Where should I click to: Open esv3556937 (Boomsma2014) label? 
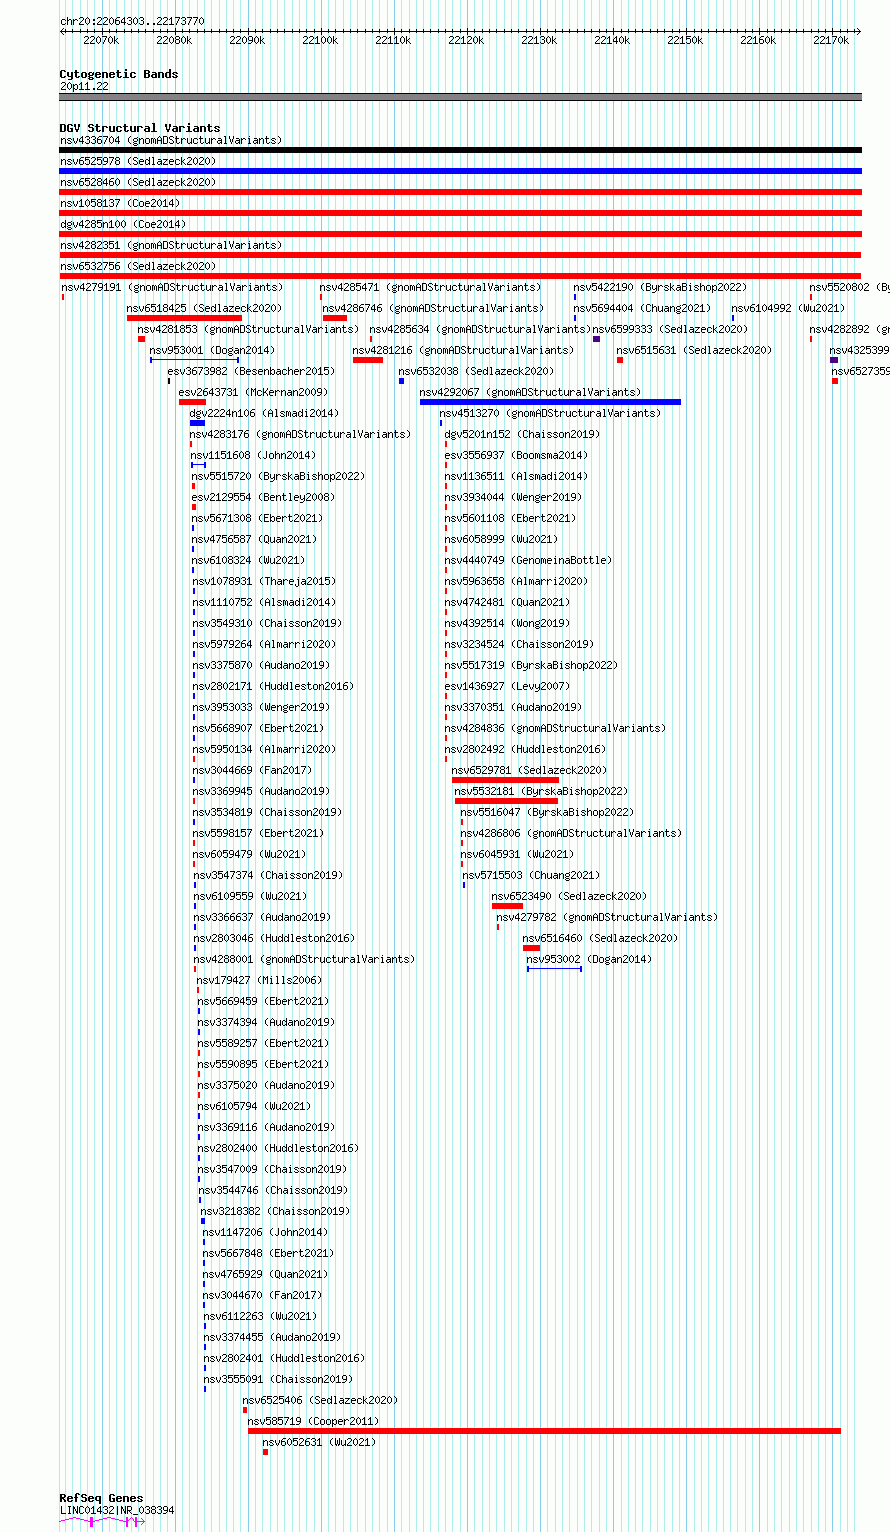516,455
